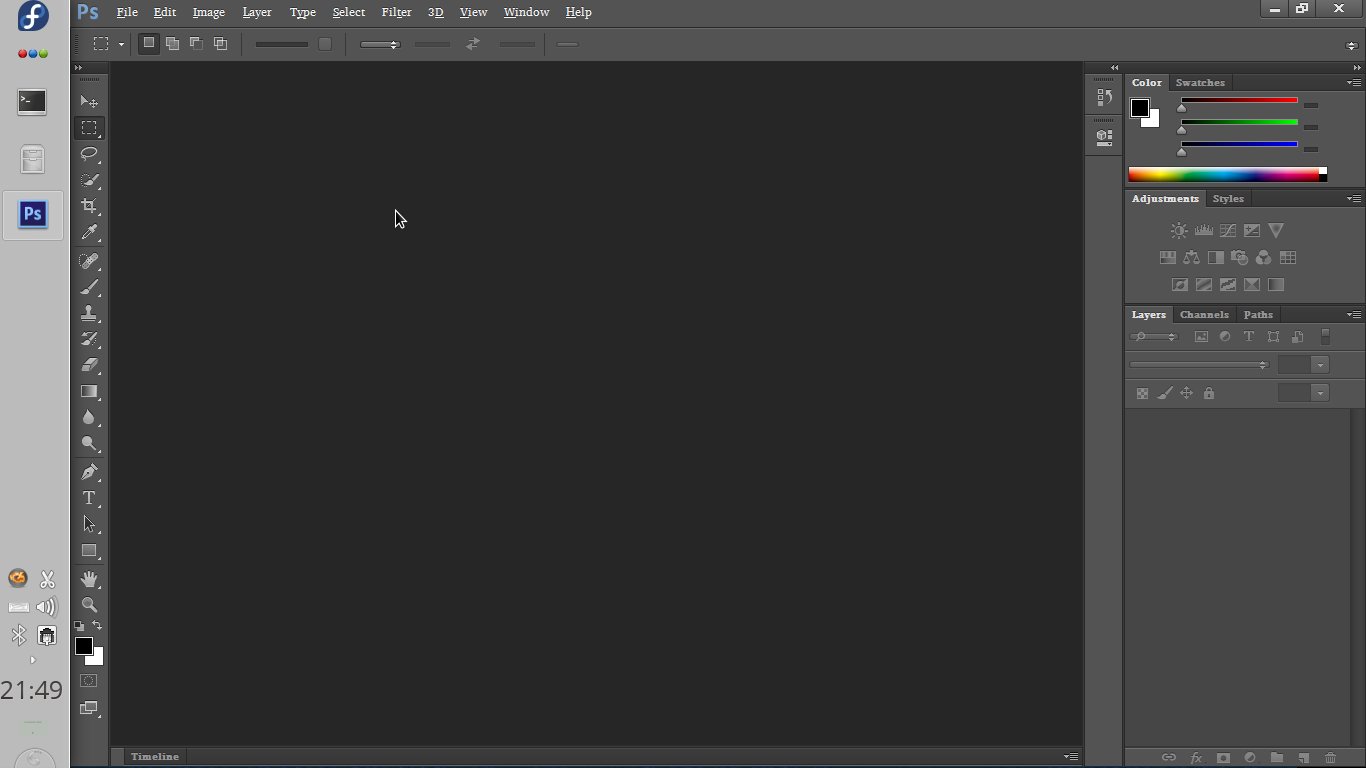1366x768 pixels.
Task: Select the Eyedropper tool
Action: tap(89, 232)
